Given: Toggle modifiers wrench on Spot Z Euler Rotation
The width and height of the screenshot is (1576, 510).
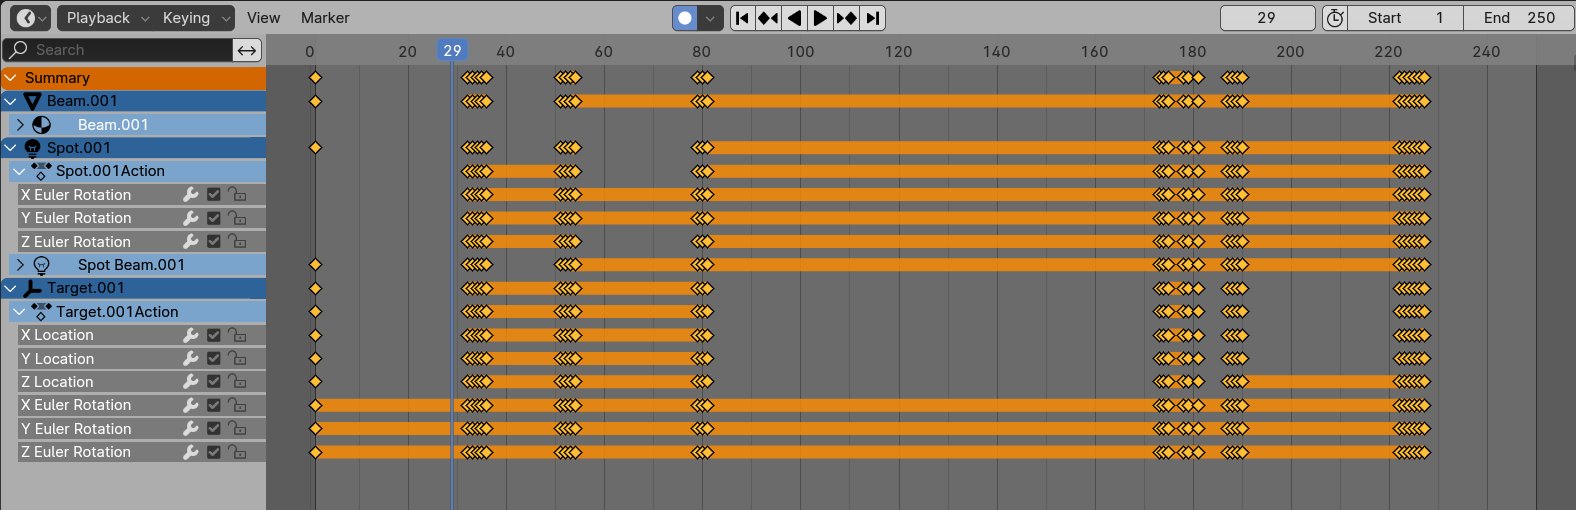Looking at the screenshot, I should tap(191, 242).
